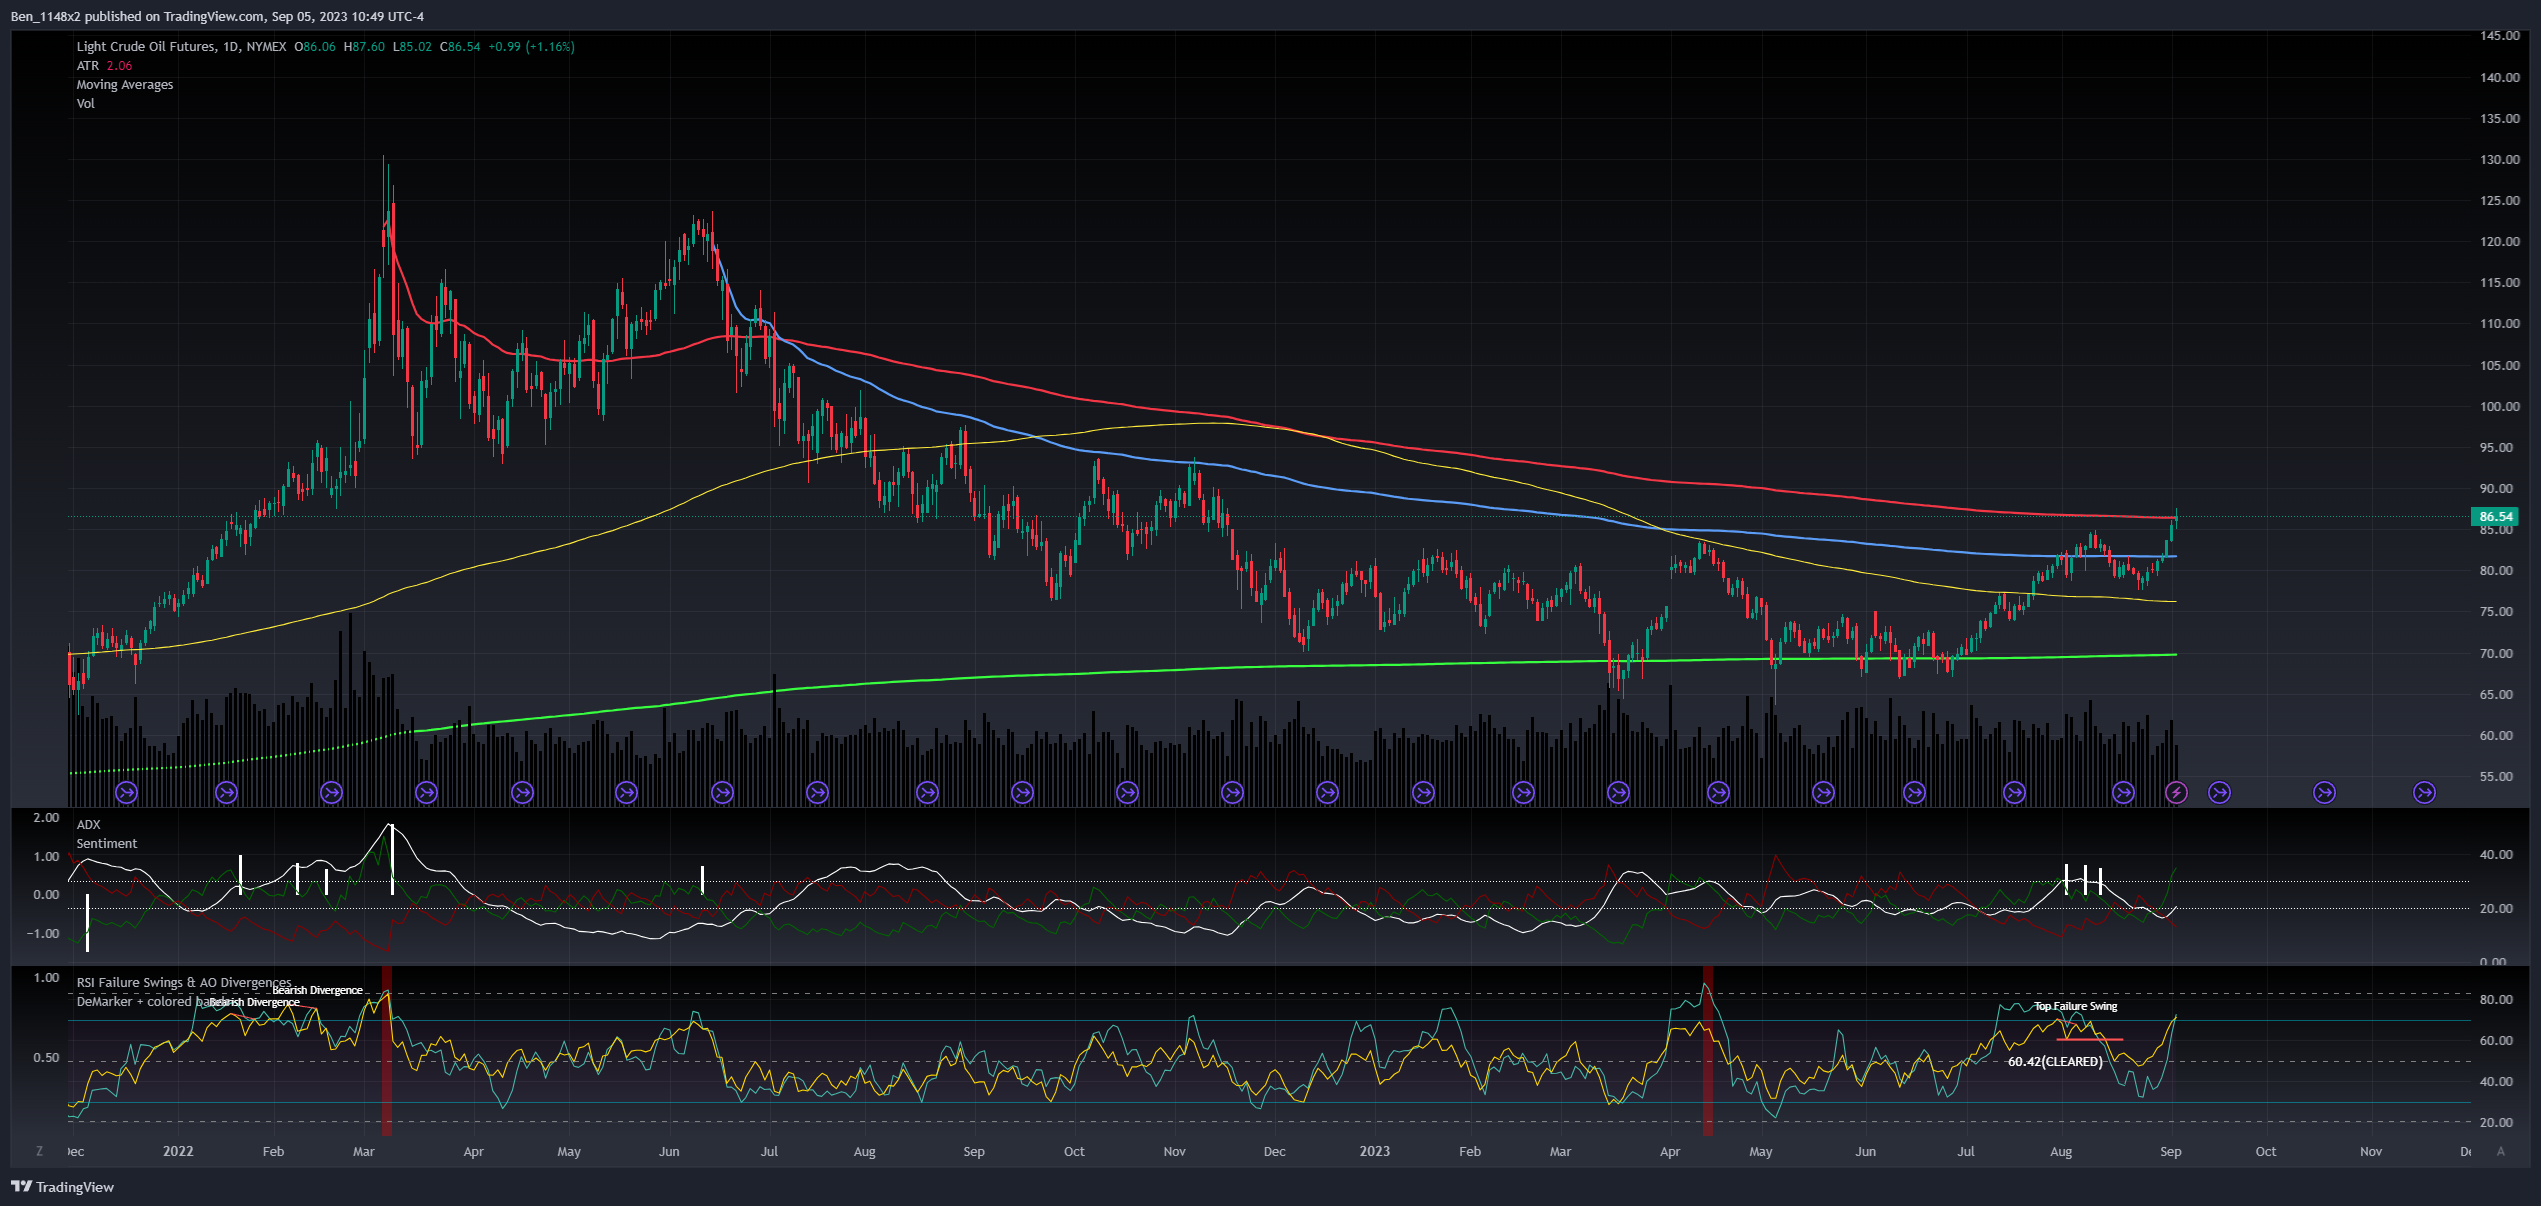Click the 80.00 label on the RSI scale
This screenshot has width=2541, height=1206.
coord(2496,1000)
